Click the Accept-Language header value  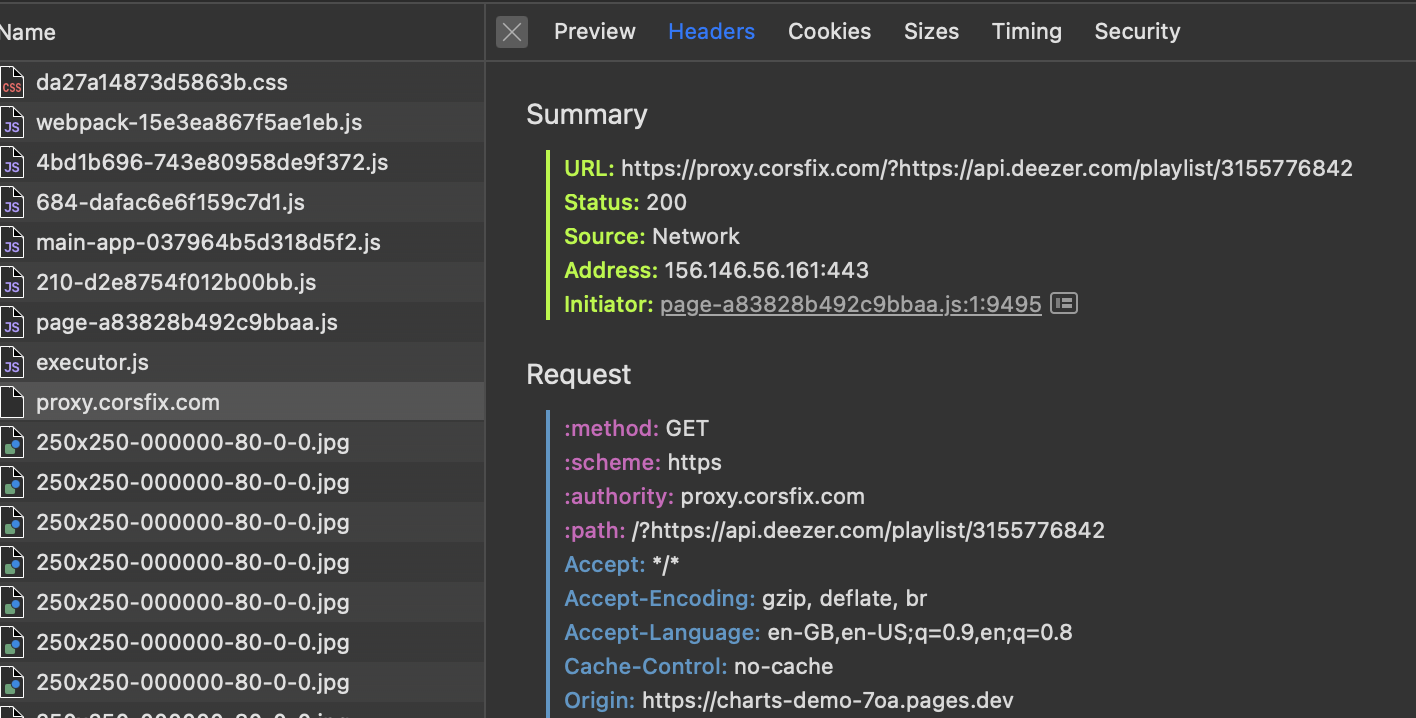(920, 632)
